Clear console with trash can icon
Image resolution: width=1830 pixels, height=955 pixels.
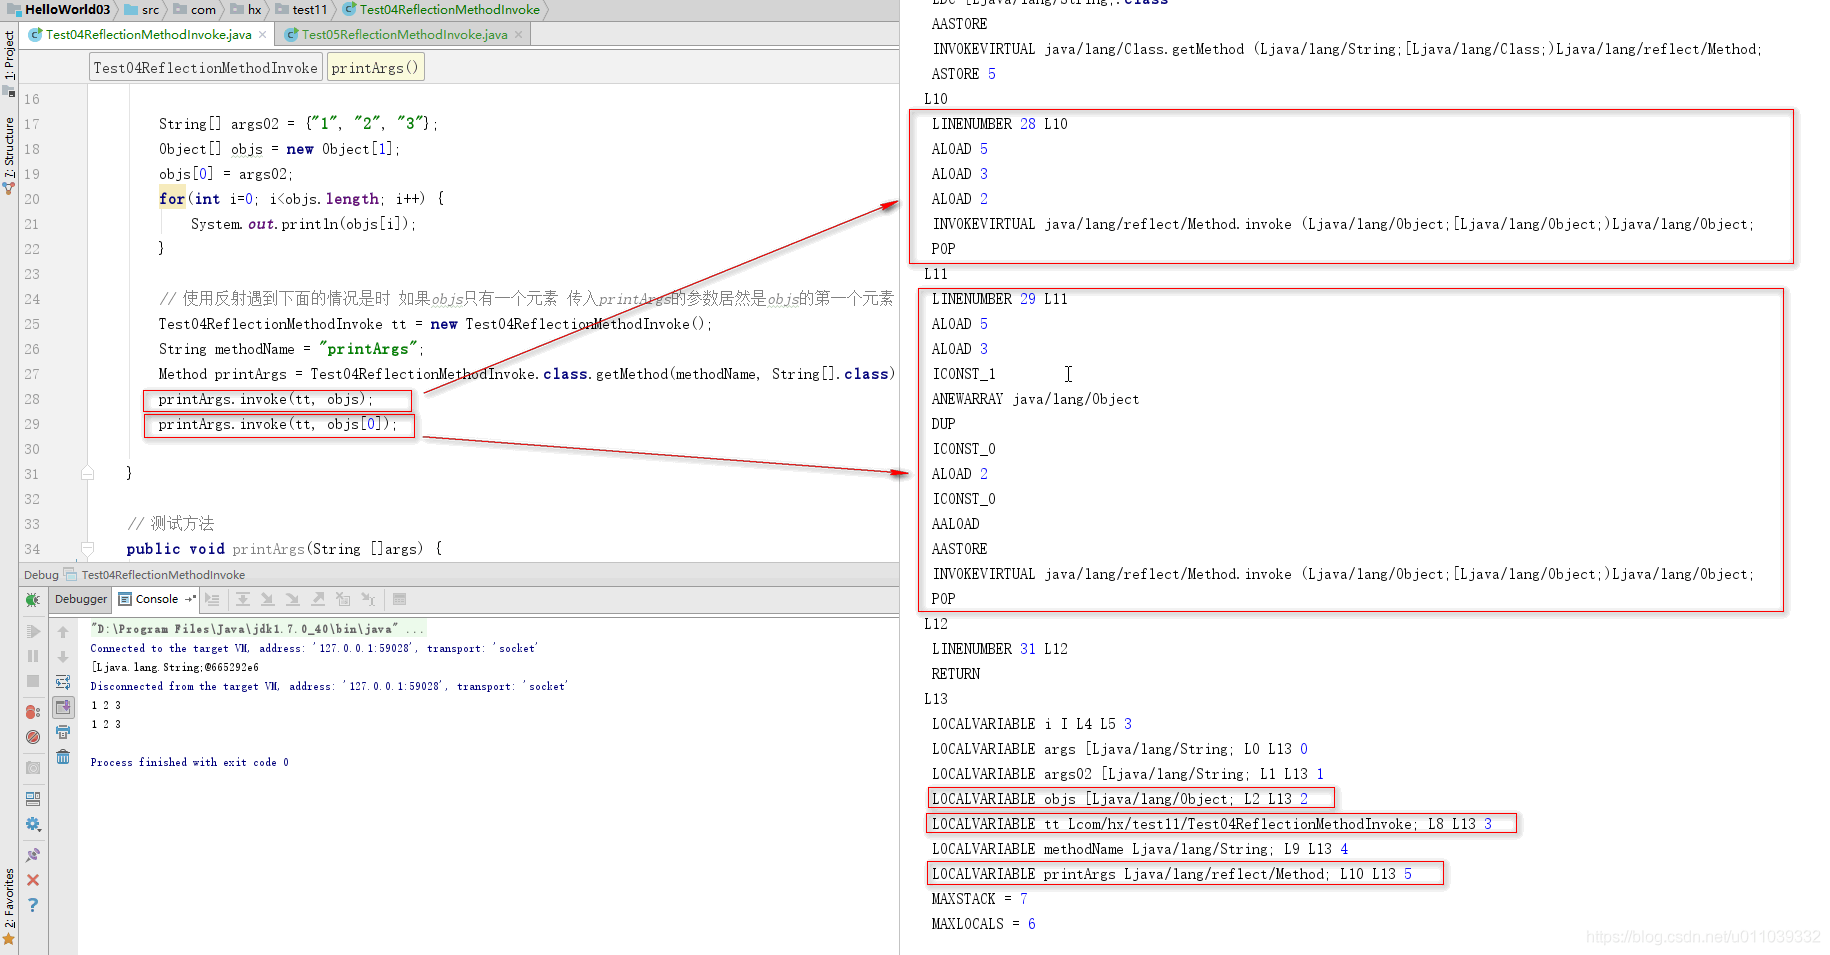63,757
